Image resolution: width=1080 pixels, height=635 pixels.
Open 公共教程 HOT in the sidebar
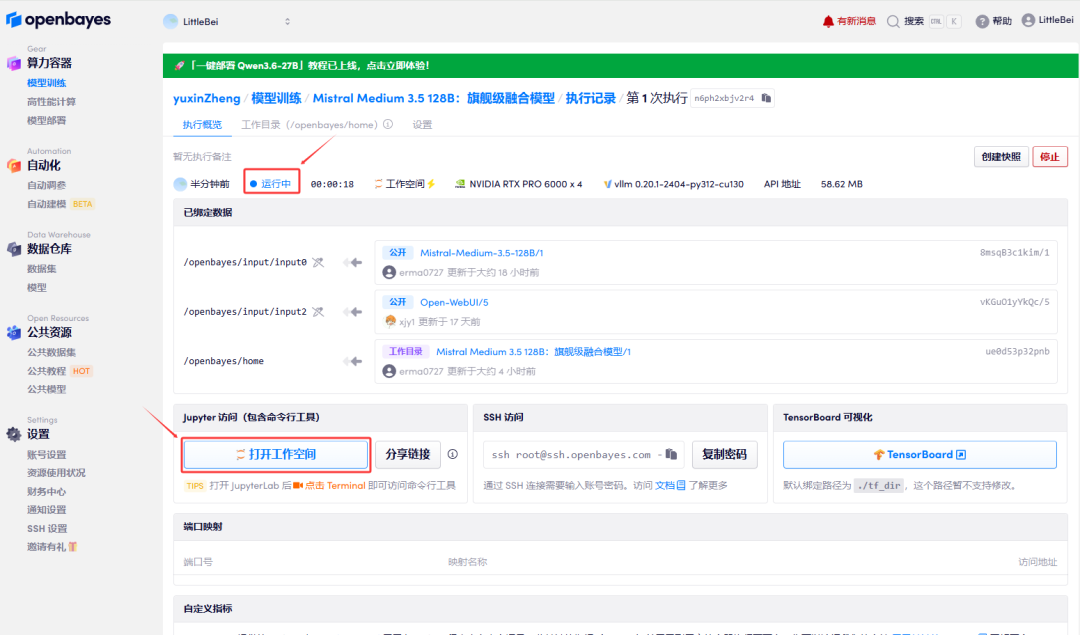pyautogui.click(x=59, y=371)
